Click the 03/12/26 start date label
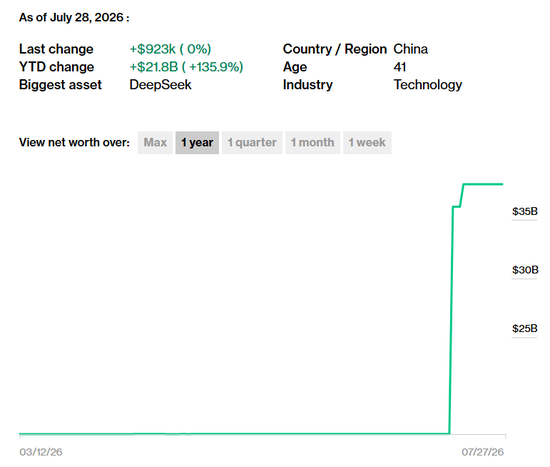The image size is (550, 467). 41,452
